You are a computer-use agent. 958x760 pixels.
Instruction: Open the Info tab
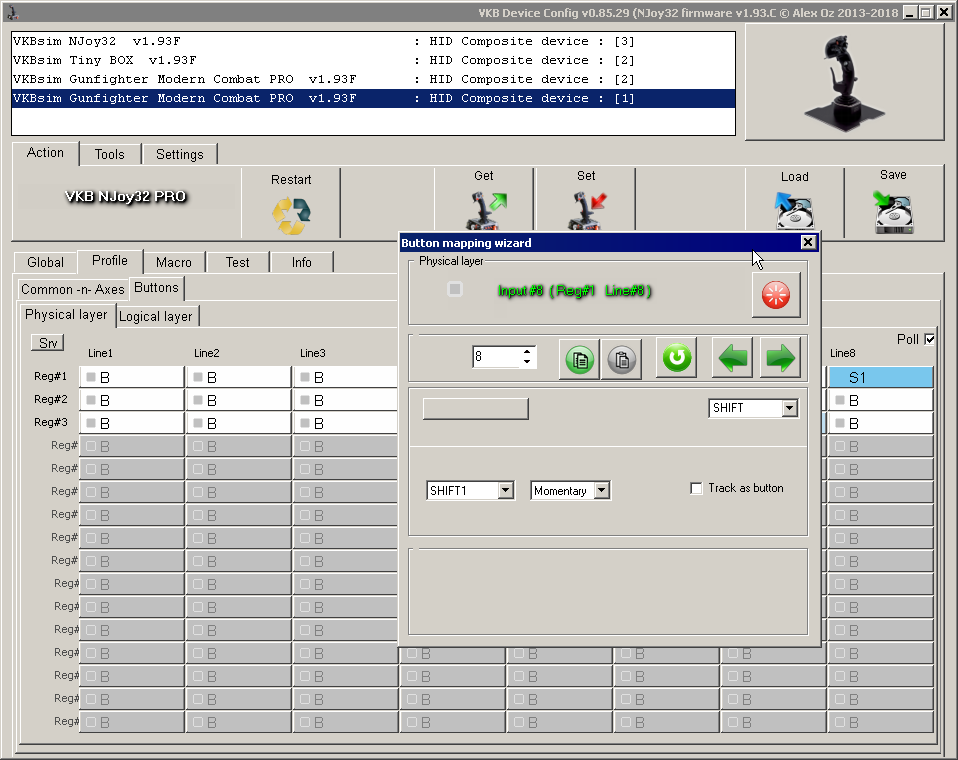302,262
